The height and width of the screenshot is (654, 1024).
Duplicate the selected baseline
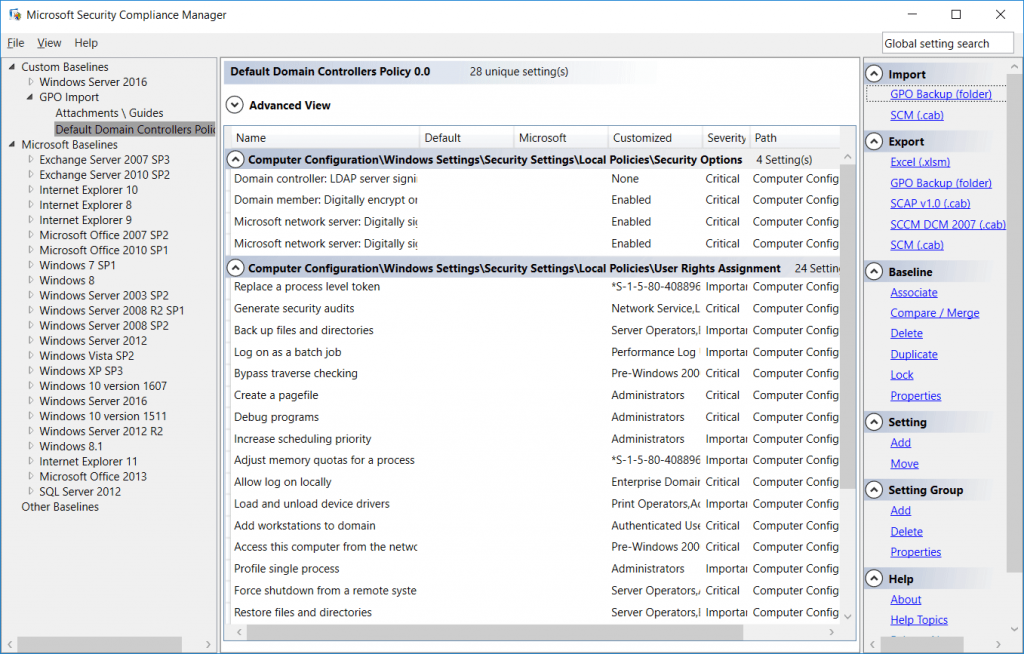913,354
